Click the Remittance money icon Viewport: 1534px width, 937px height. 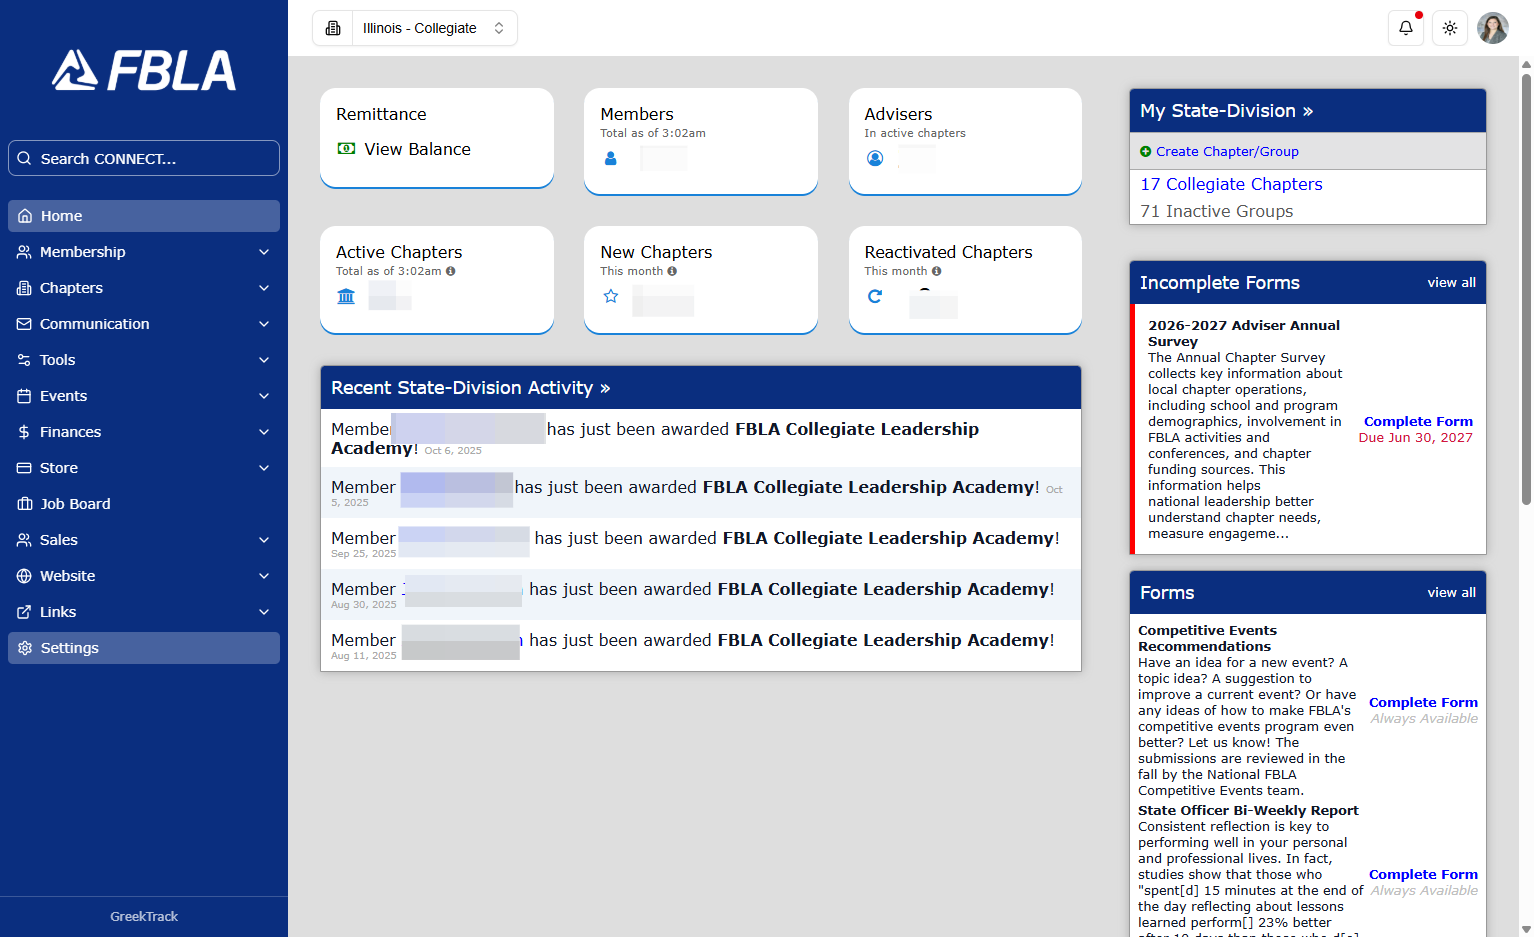click(x=346, y=149)
